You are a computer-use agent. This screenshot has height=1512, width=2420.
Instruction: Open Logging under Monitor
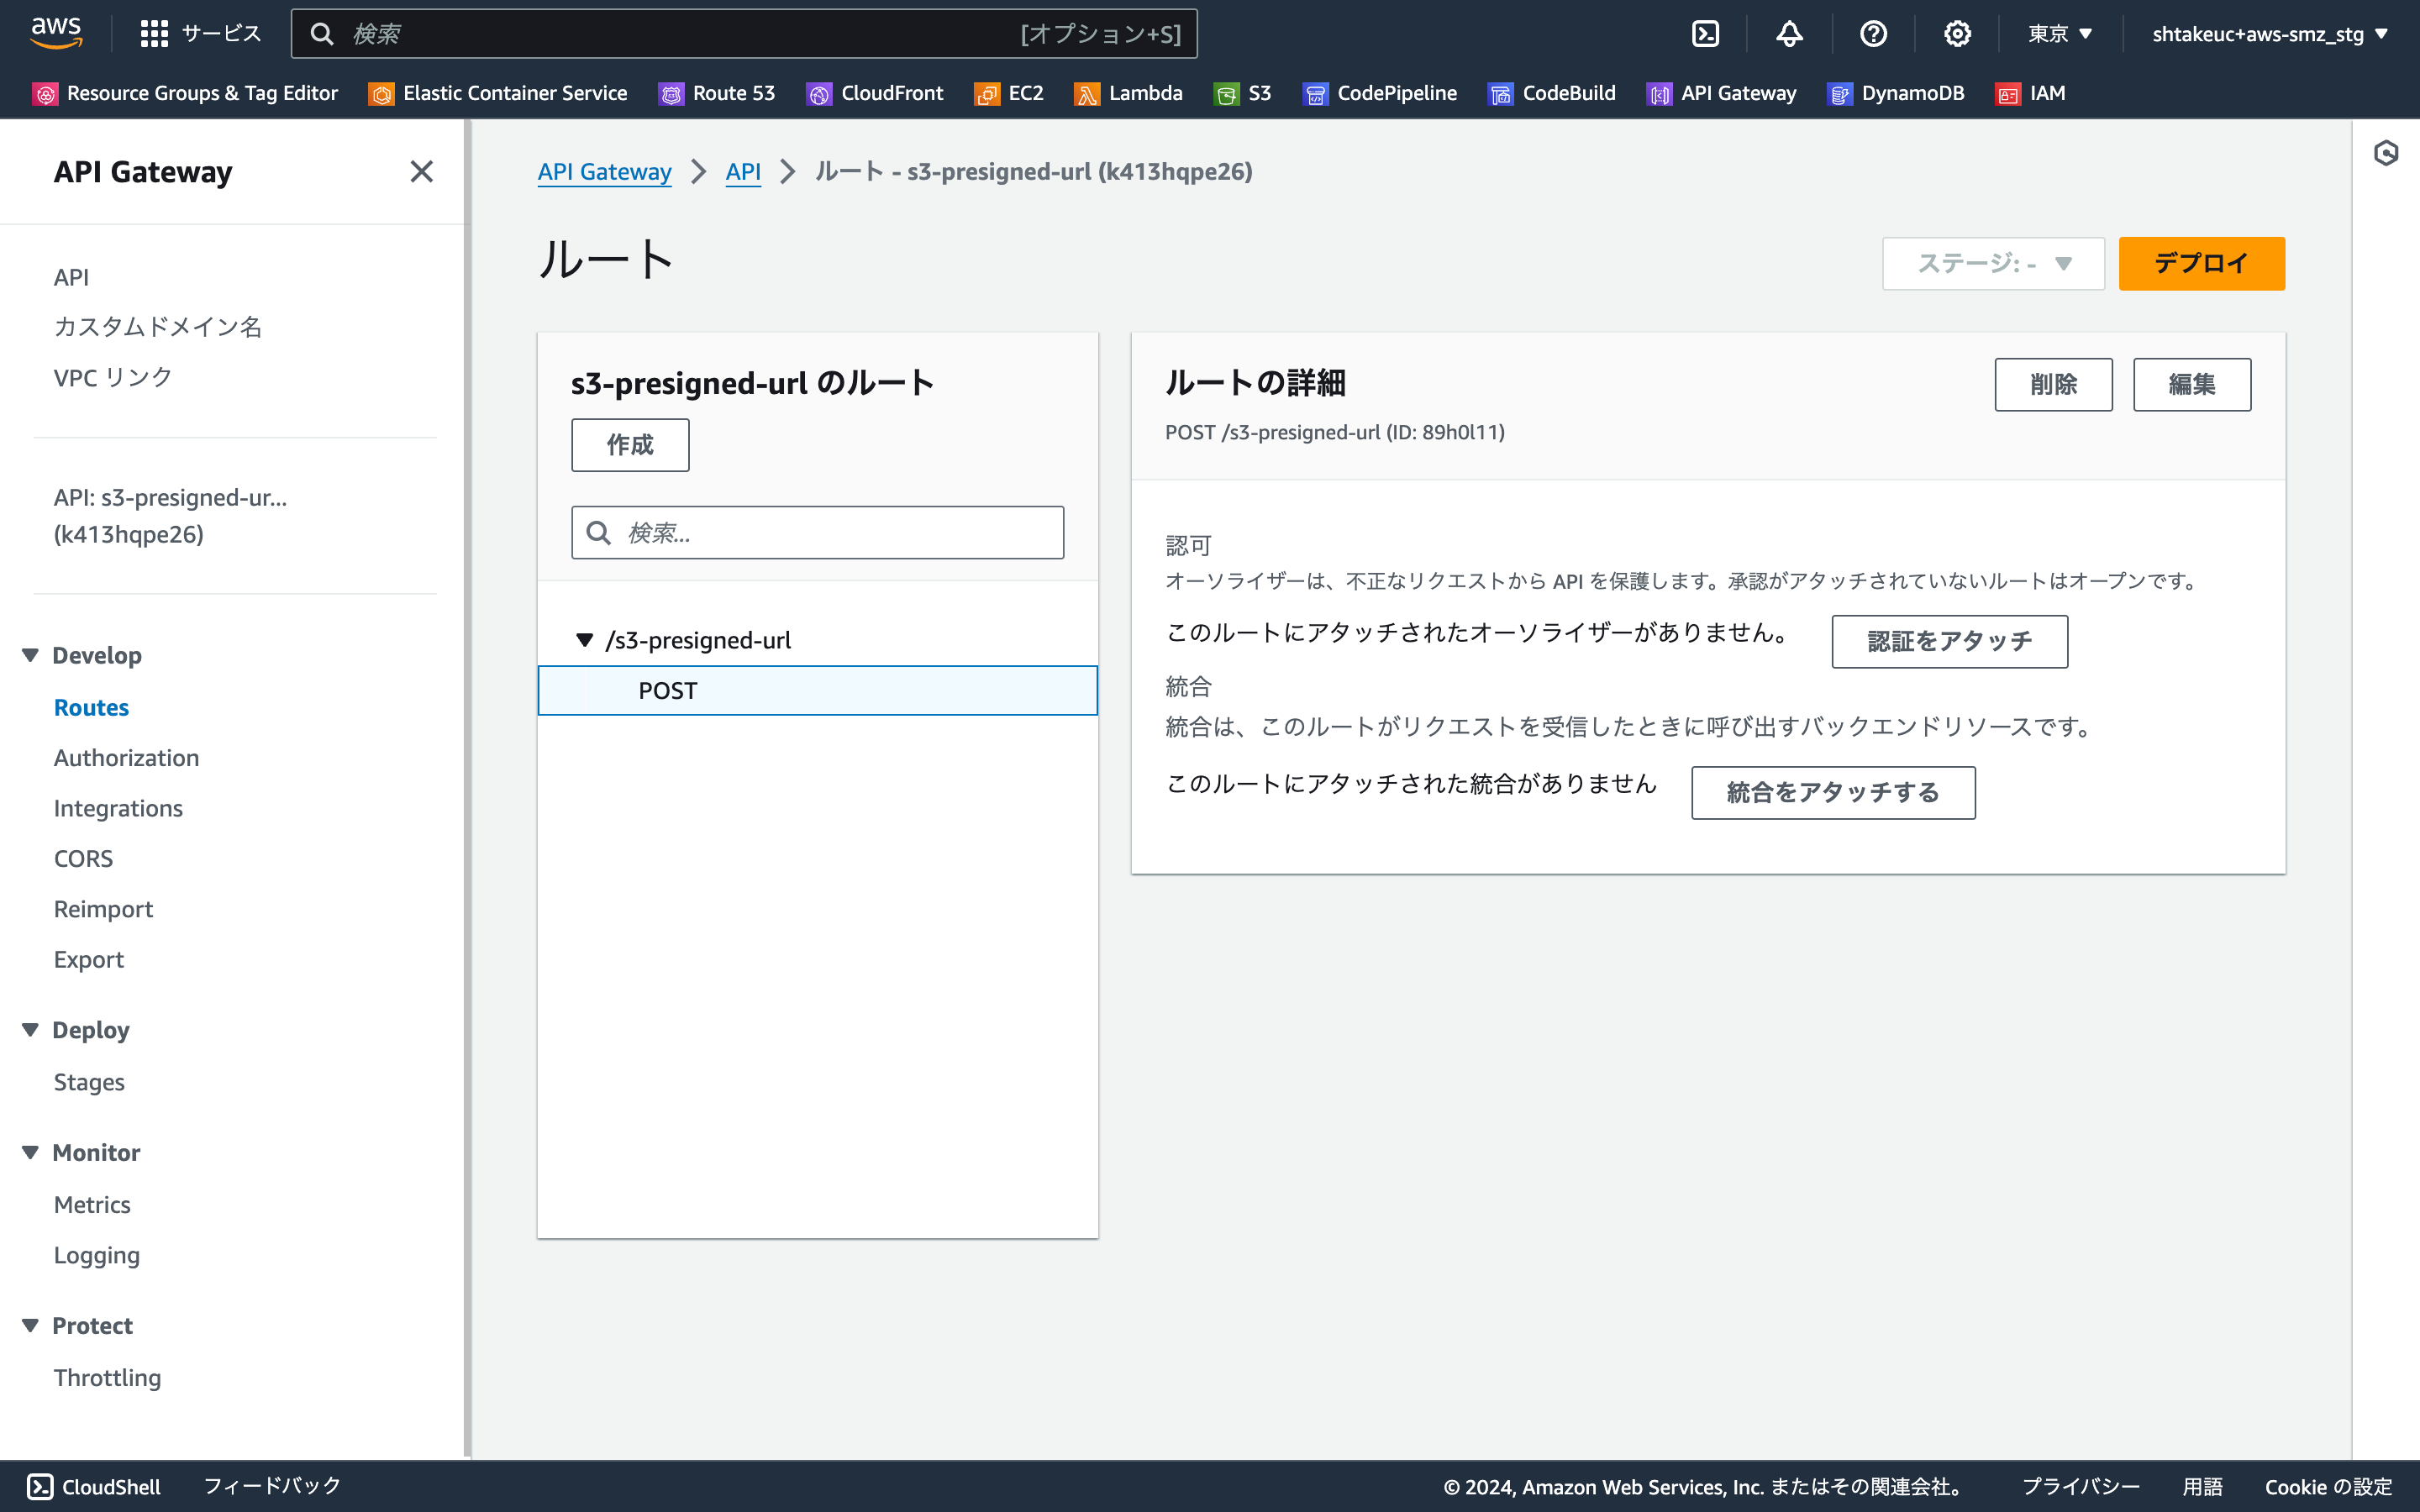click(x=96, y=1255)
